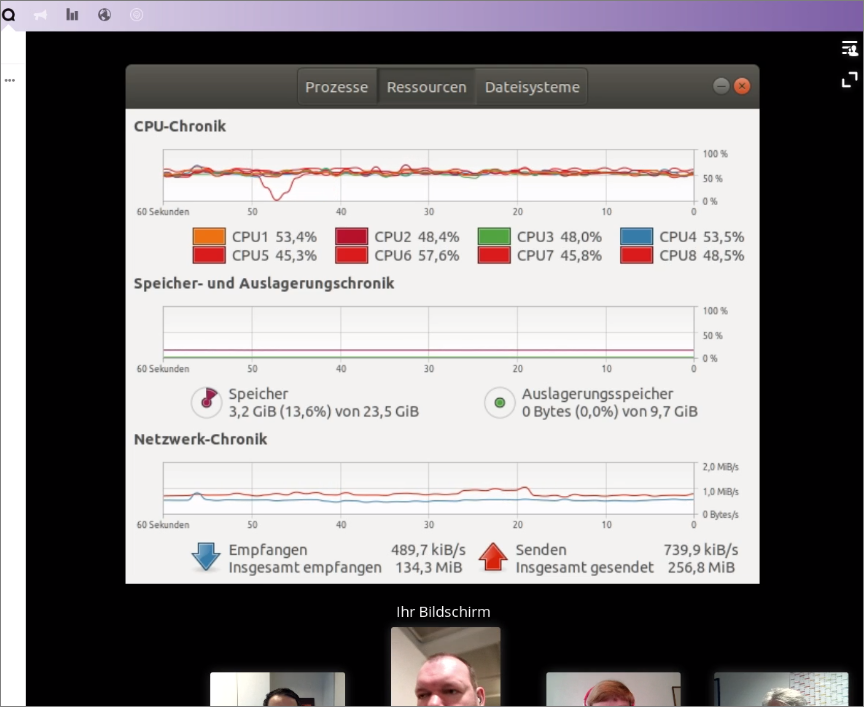Click the red Senden up arrow
This screenshot has width=864, height=707.
coord(493,557)
